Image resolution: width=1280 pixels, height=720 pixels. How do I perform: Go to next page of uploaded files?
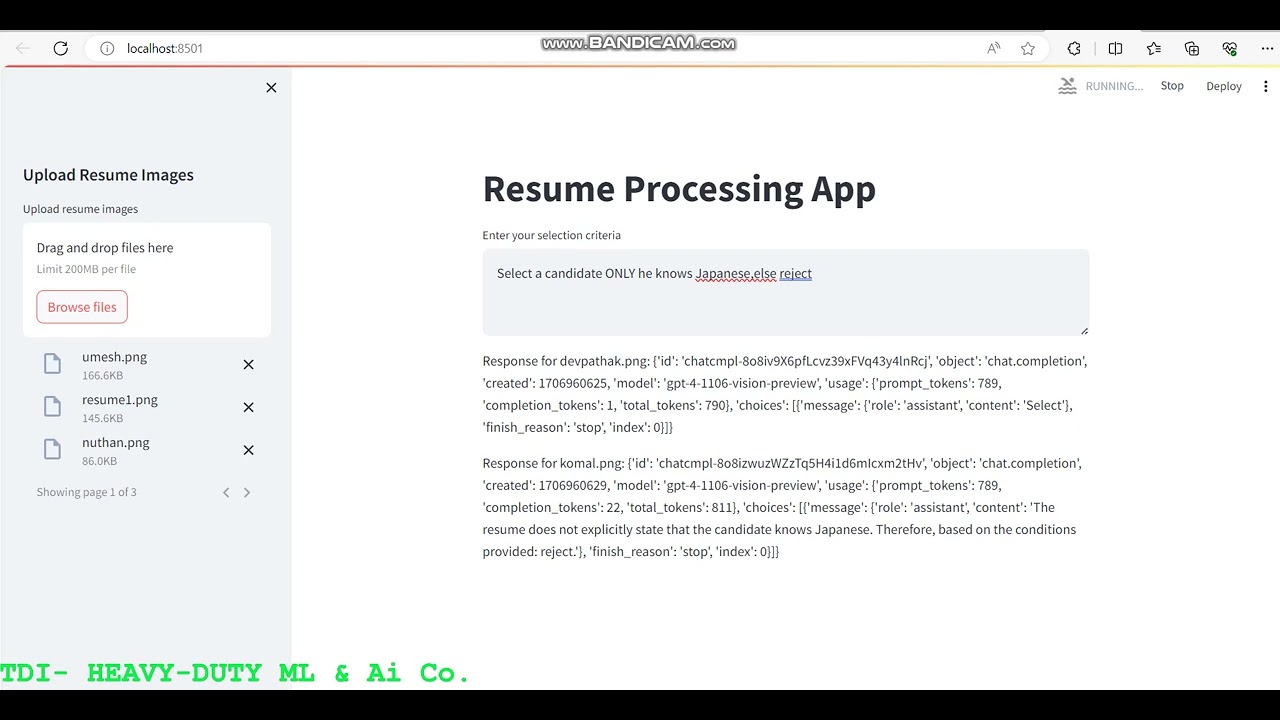[247, 492]
